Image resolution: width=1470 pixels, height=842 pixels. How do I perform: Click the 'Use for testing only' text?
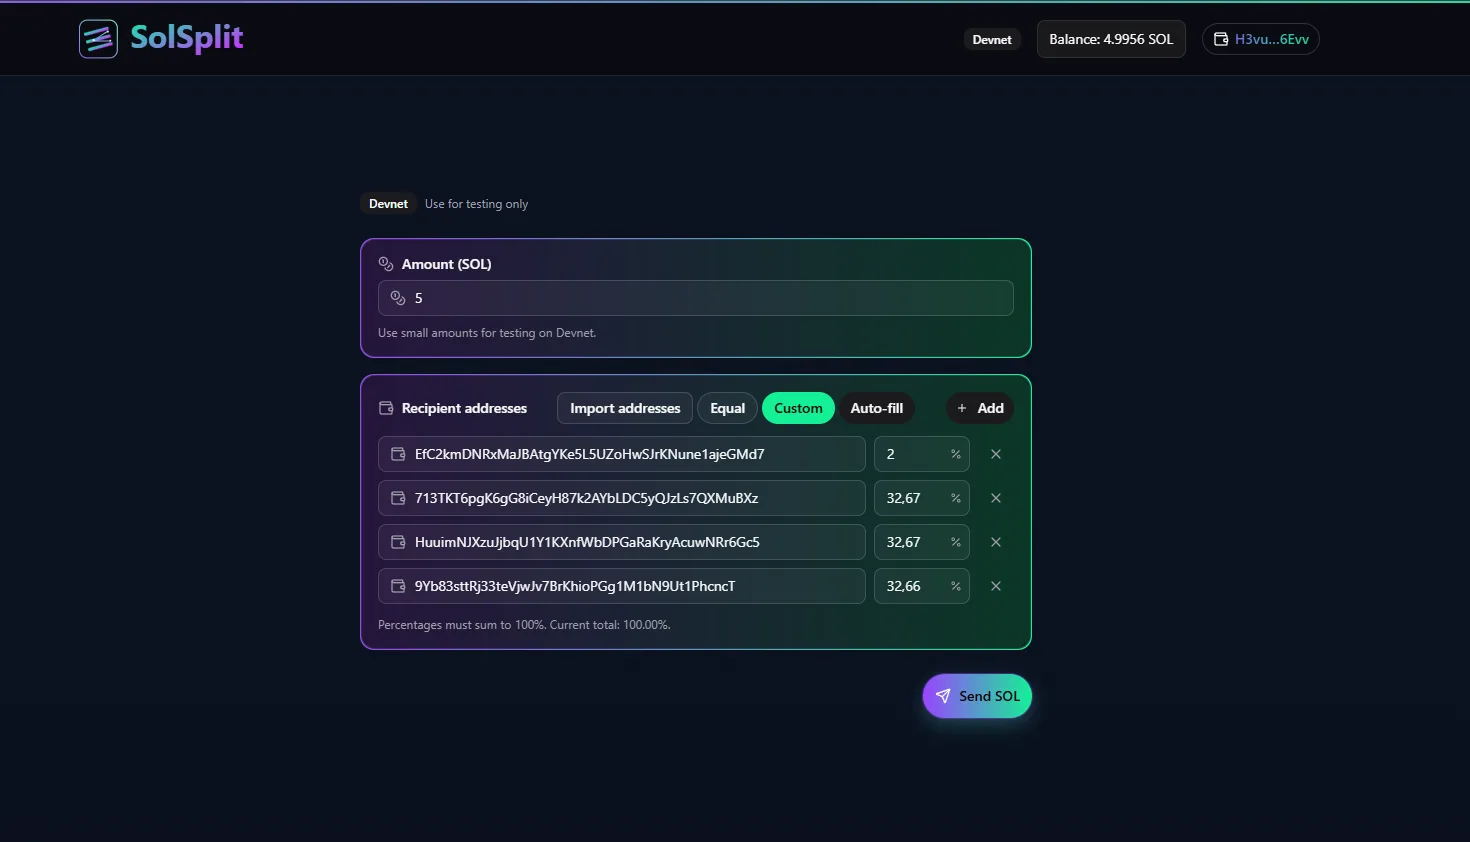476,204
